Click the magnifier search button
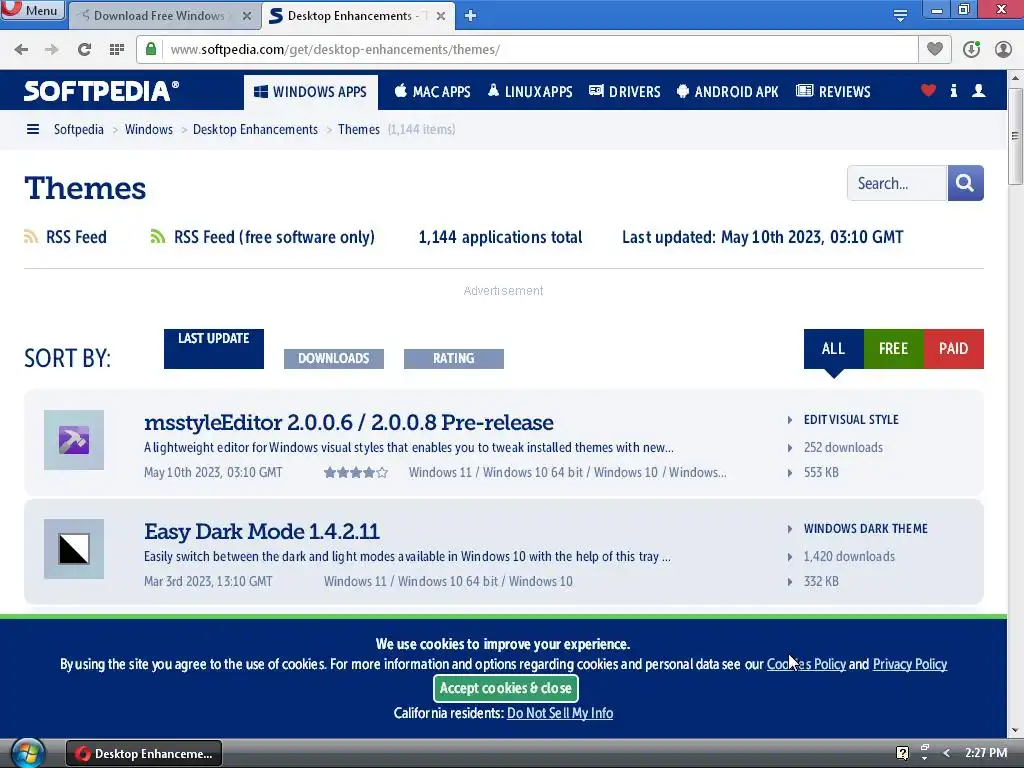Image resolution: width=1024 pixels, height=768 pixels. tap(965, 183)
